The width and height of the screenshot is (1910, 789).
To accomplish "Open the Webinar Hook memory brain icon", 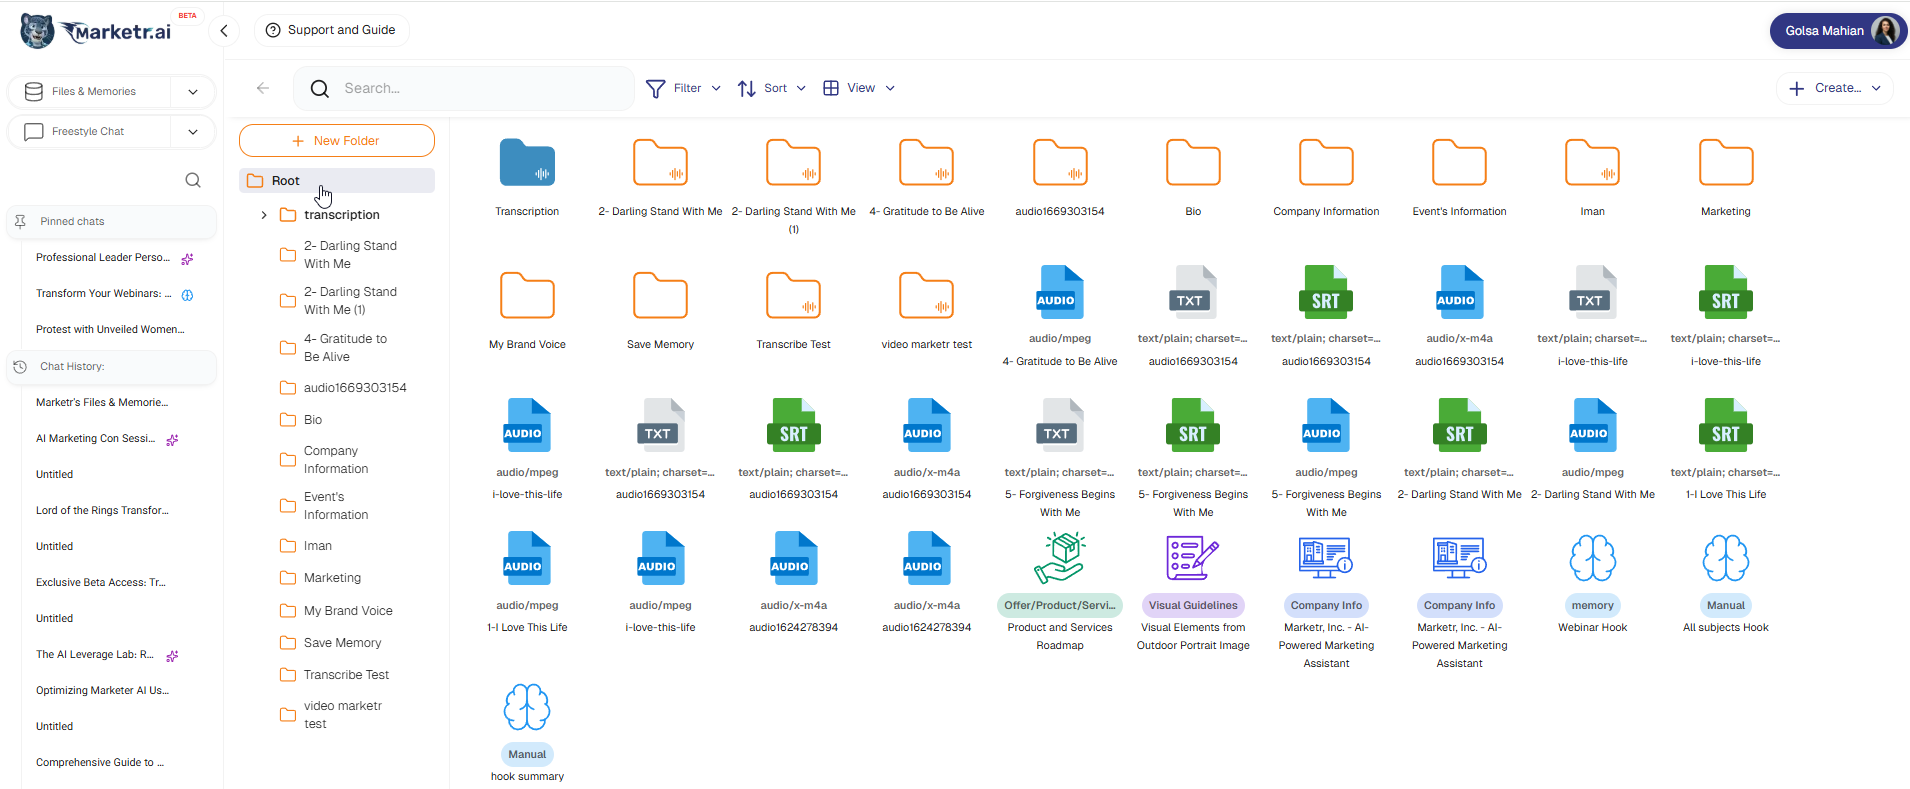I will coord(1592,558).
